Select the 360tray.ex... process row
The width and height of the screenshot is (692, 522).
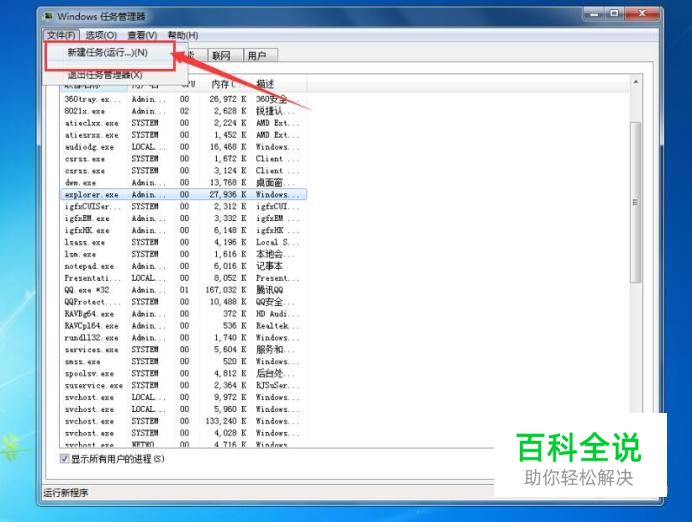pyautogui.click(x=183, y=99)
